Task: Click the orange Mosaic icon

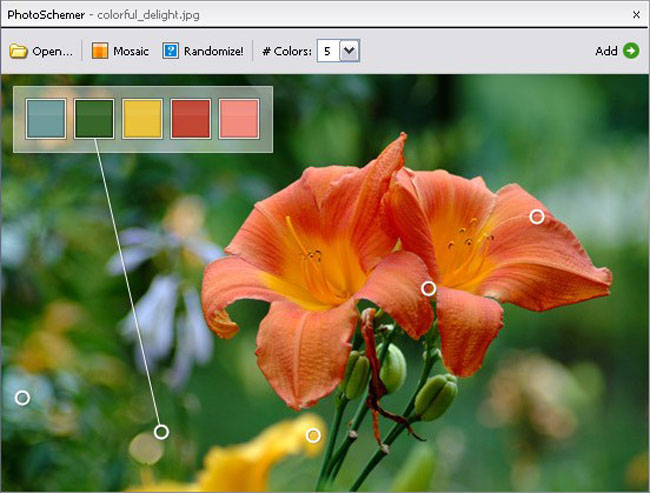Action: pos(100,51)
